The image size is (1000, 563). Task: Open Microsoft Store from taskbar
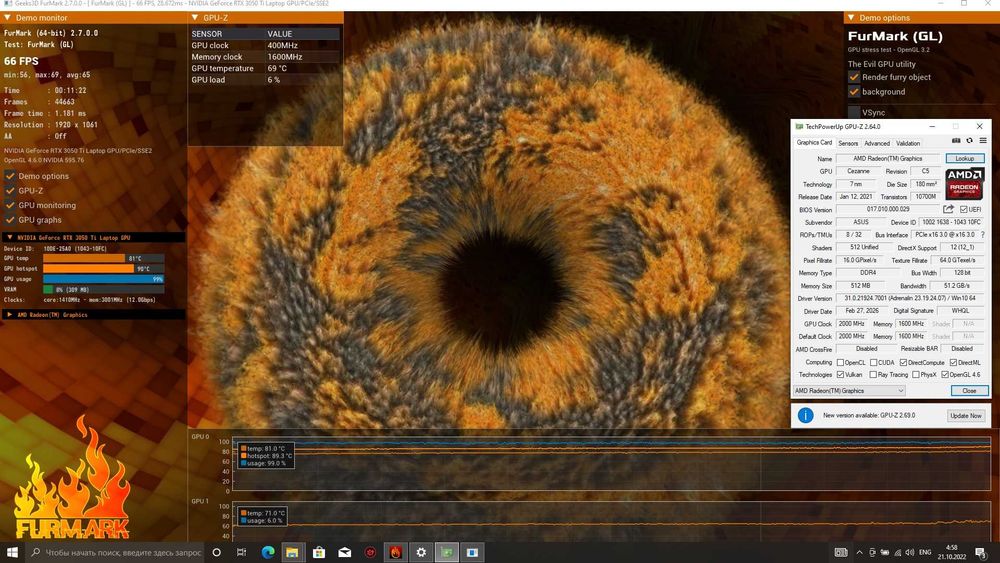(319, 552)
